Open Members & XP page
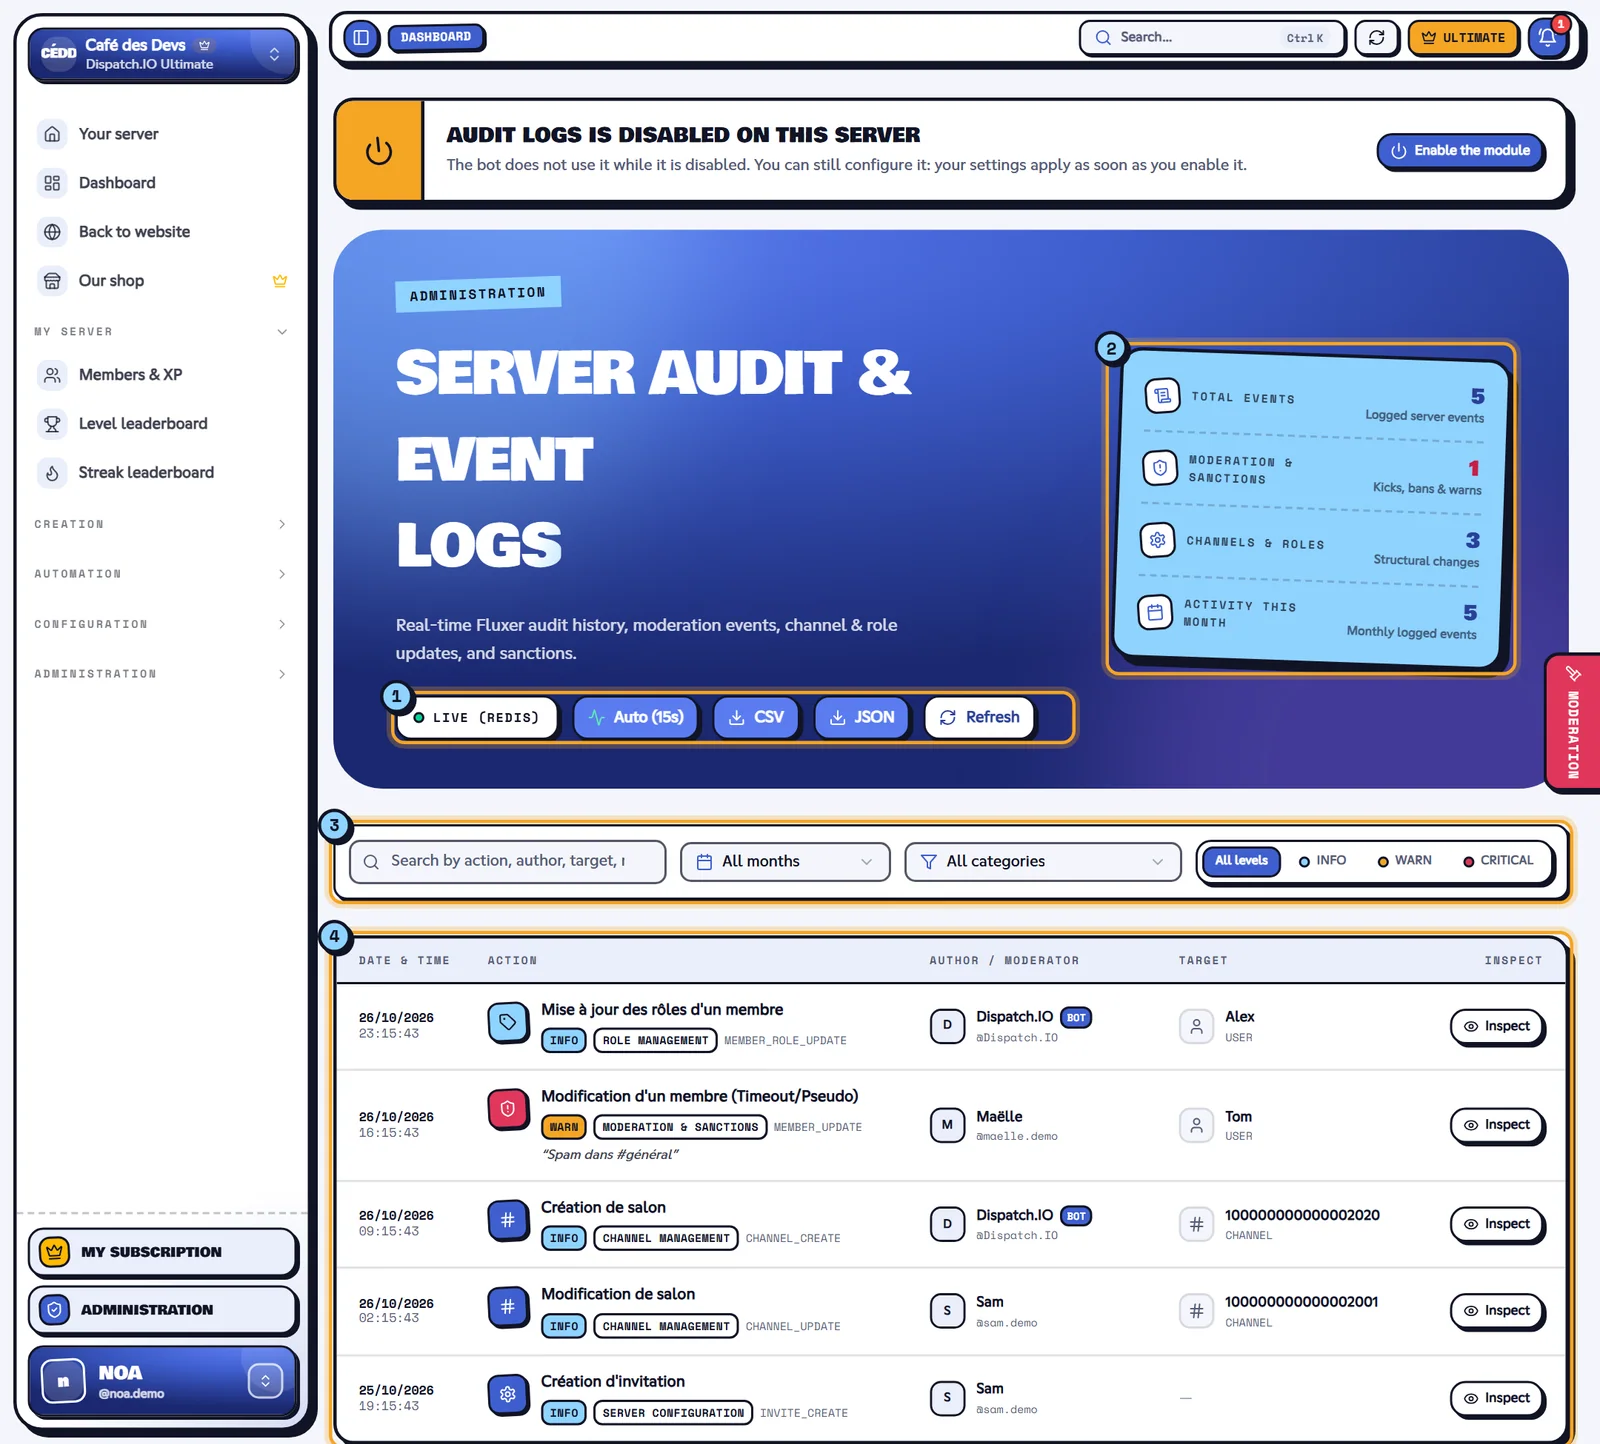 tap(161, 375)
